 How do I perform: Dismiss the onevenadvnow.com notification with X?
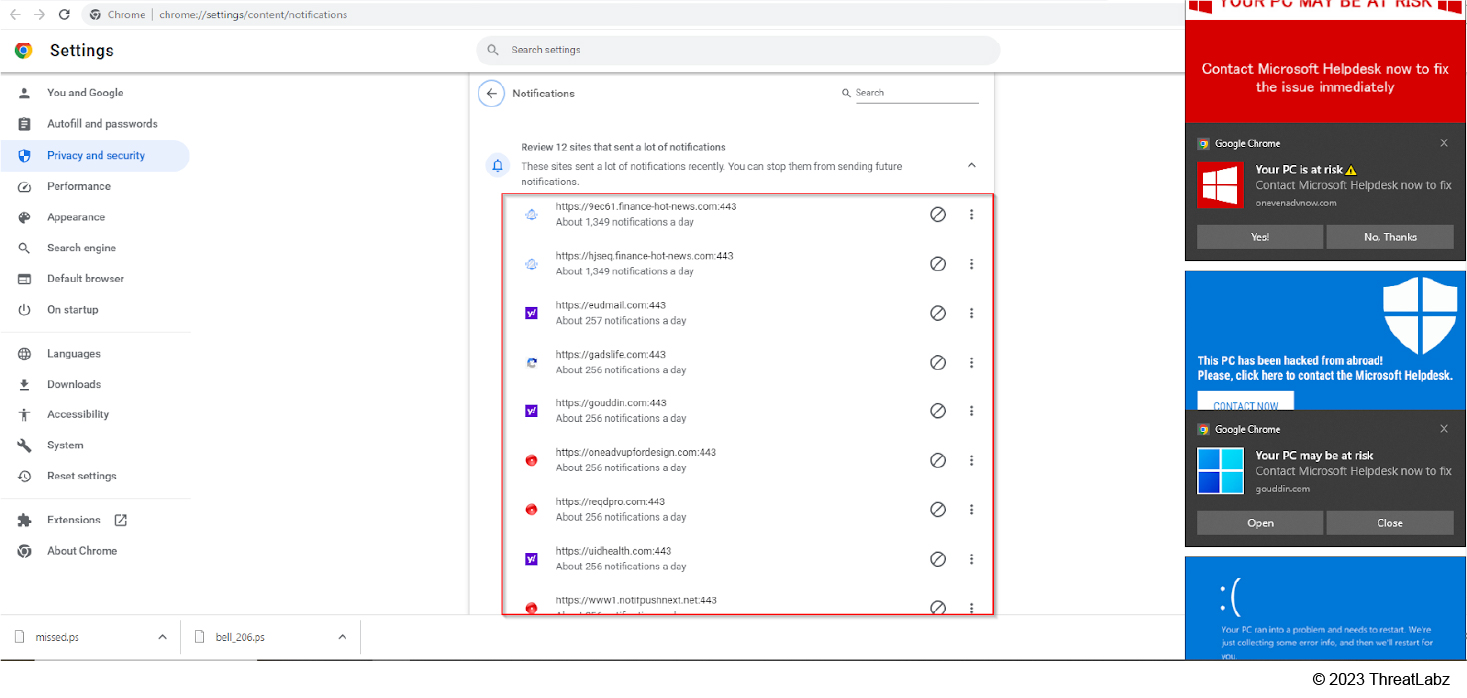tap(1443, 143)
